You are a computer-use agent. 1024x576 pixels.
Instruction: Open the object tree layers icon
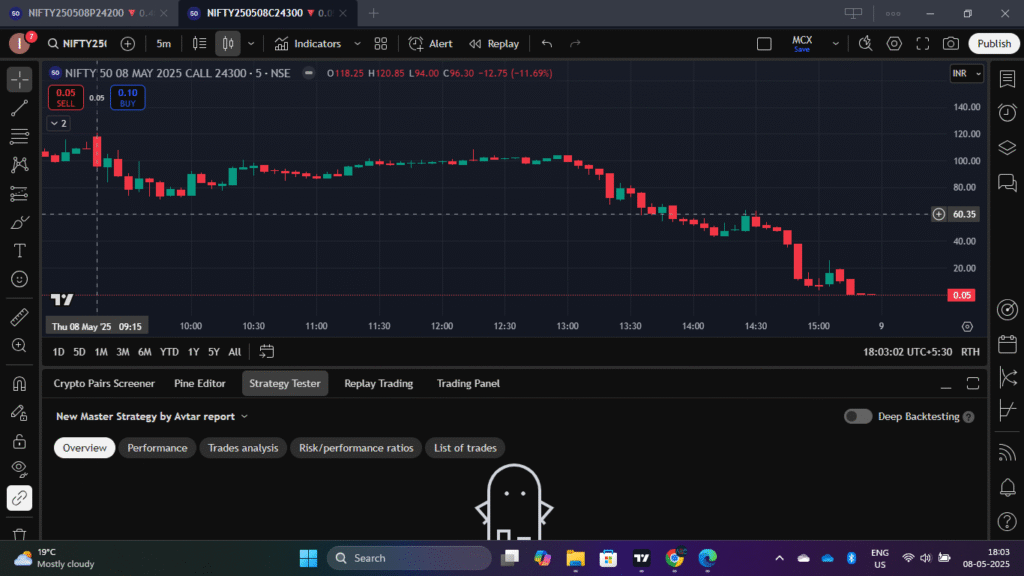click(x=1007, y=148)
